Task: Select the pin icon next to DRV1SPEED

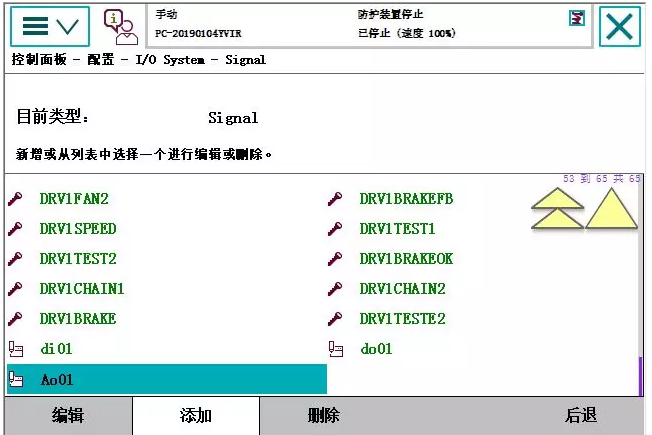Action: coord(15,229)
